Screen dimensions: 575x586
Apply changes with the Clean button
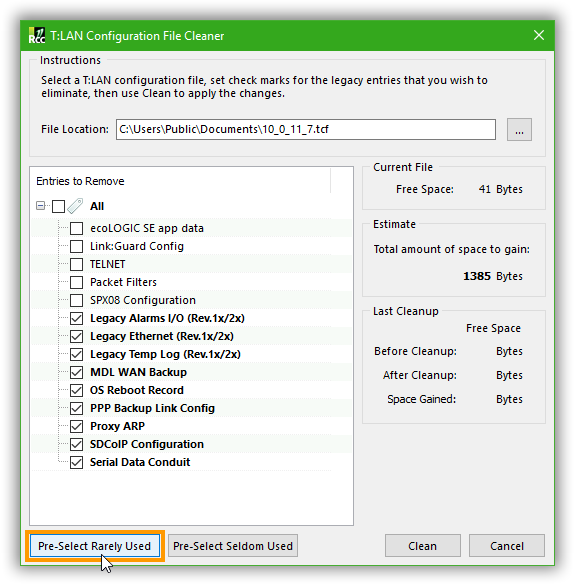coord(423,546)
